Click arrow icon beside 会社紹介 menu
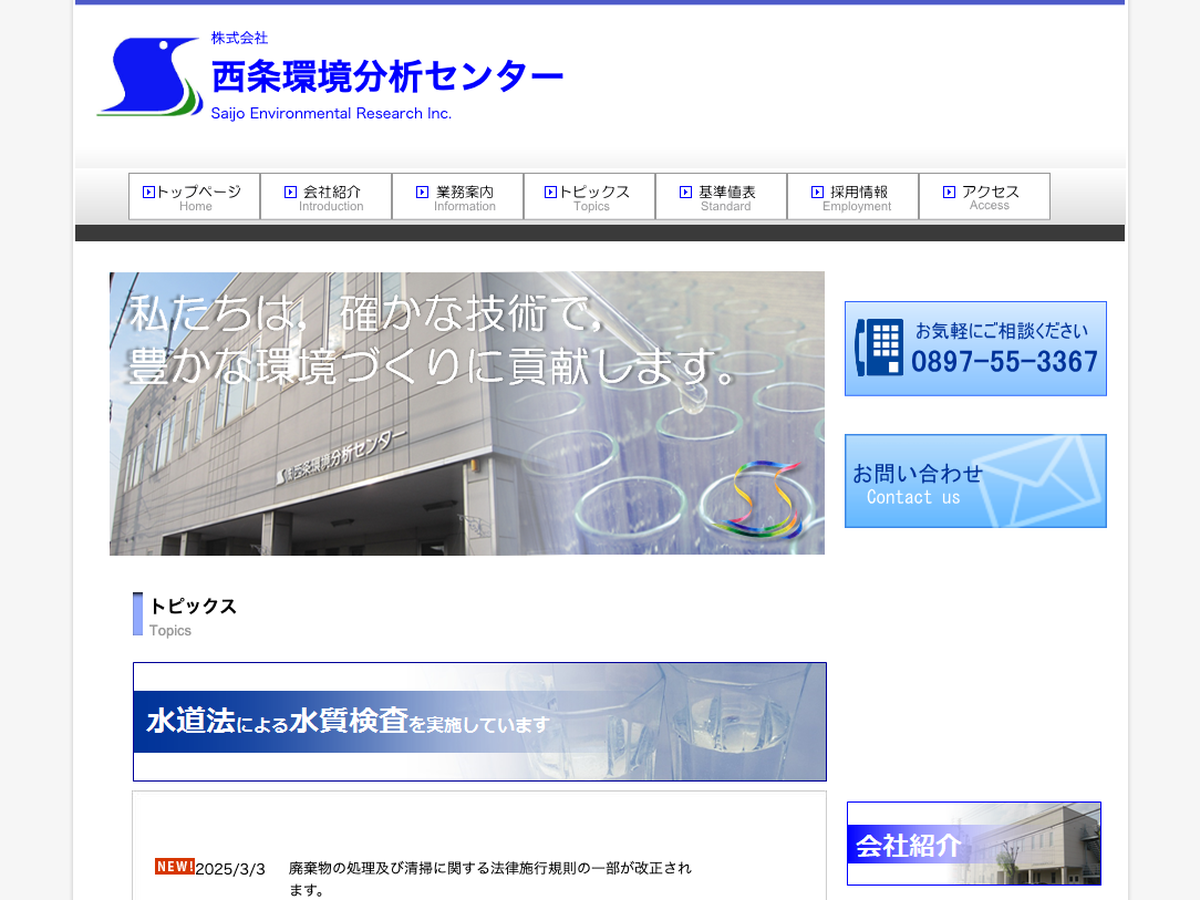The width and height of the screenshot is (1200, 900). click(x=290, y=192)
